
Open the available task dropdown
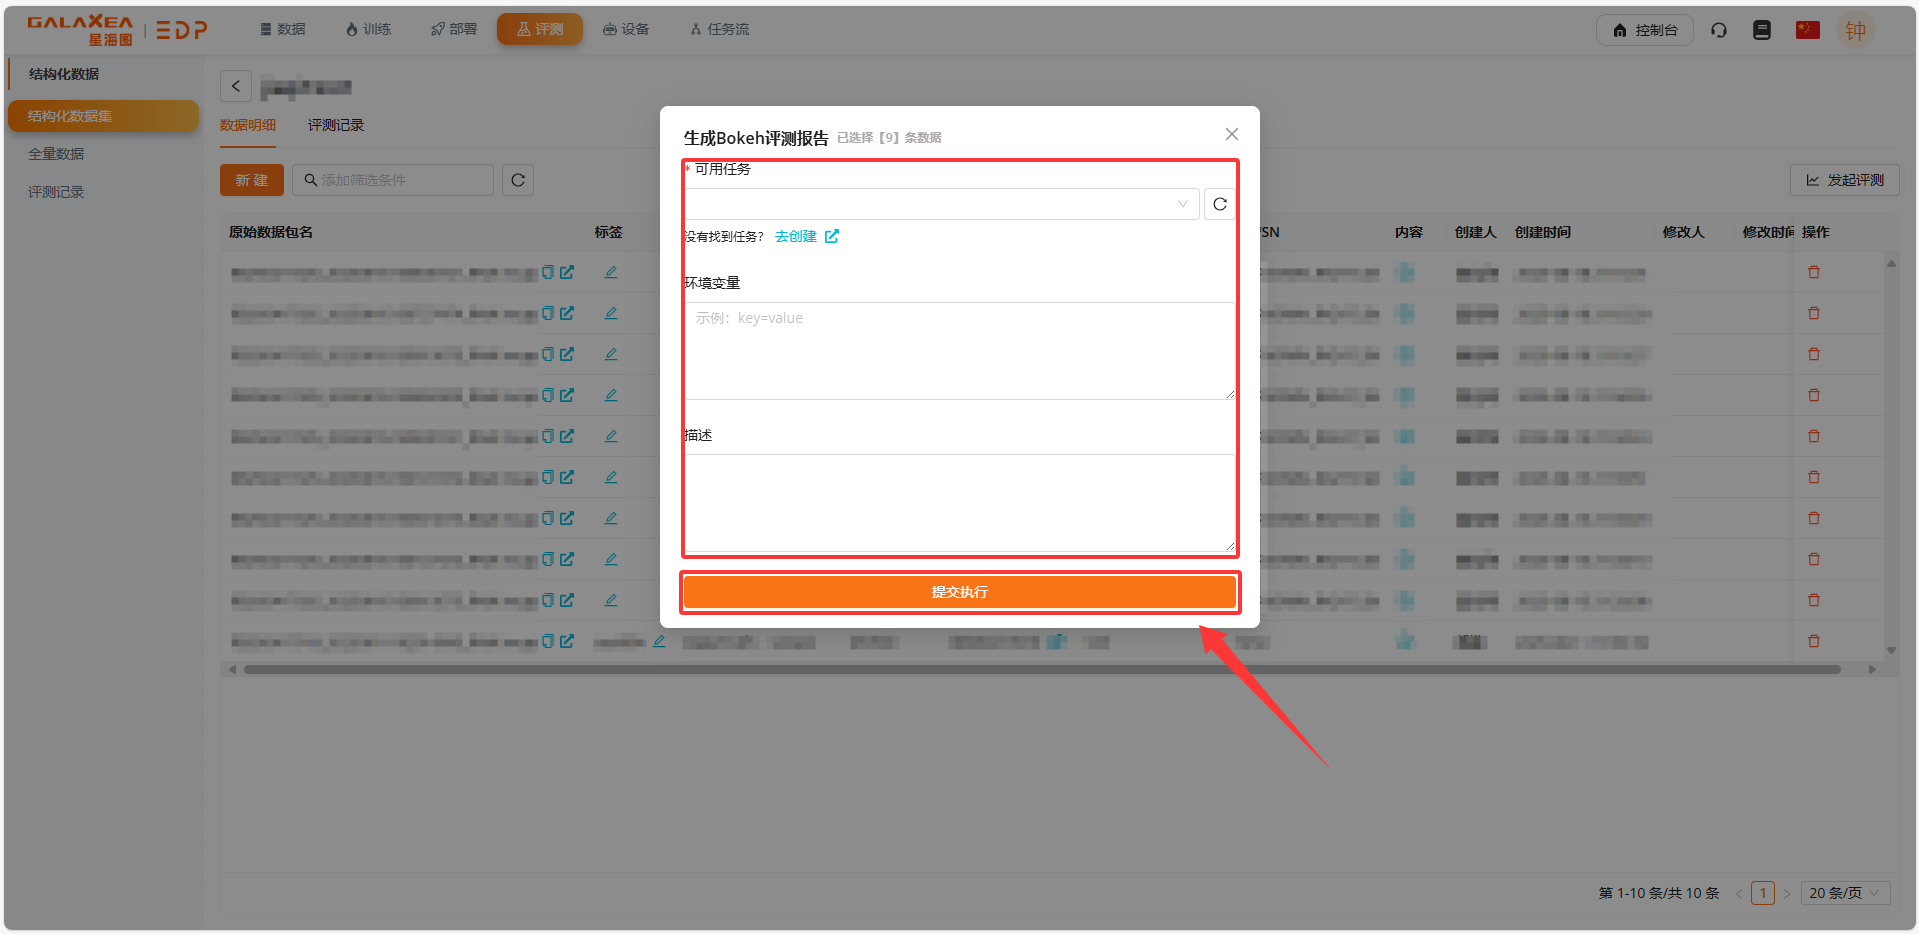(x=940, y=205)
